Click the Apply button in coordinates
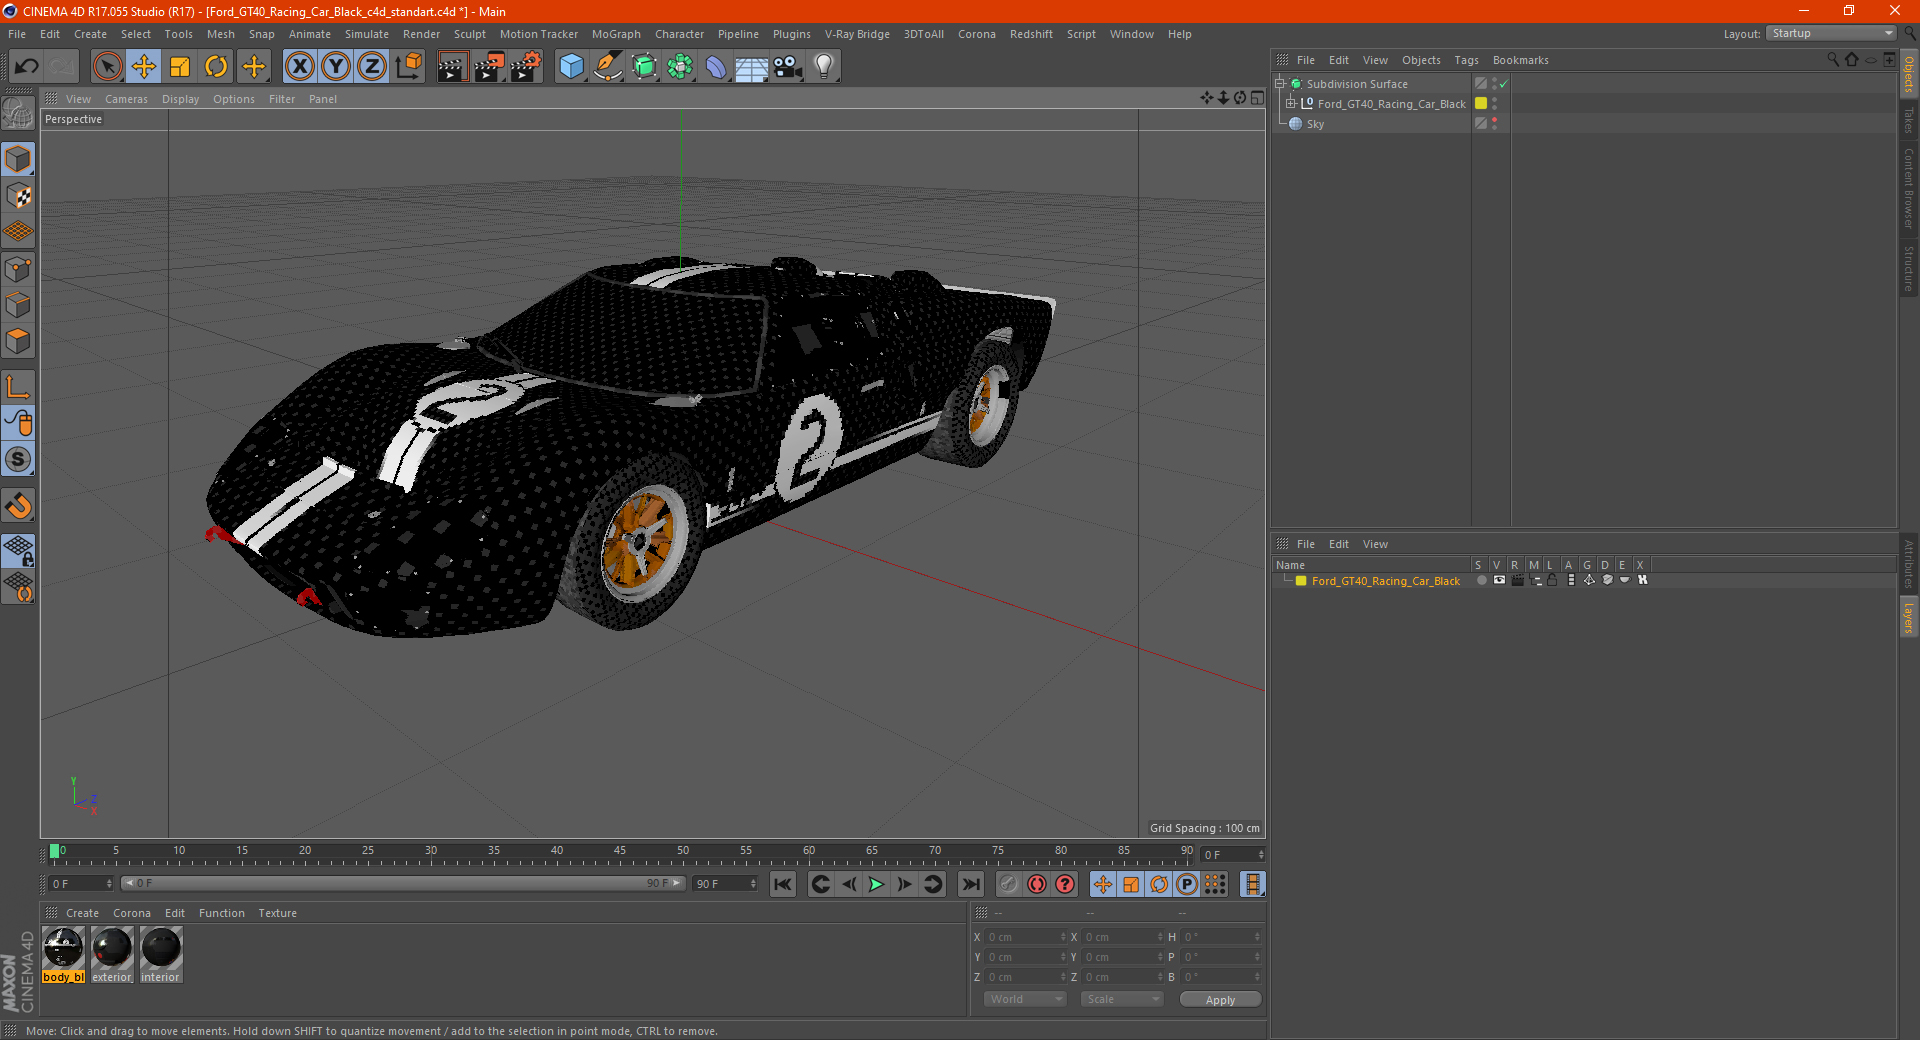This screenshot has height=1040, width=1920. (1220, 1000)
